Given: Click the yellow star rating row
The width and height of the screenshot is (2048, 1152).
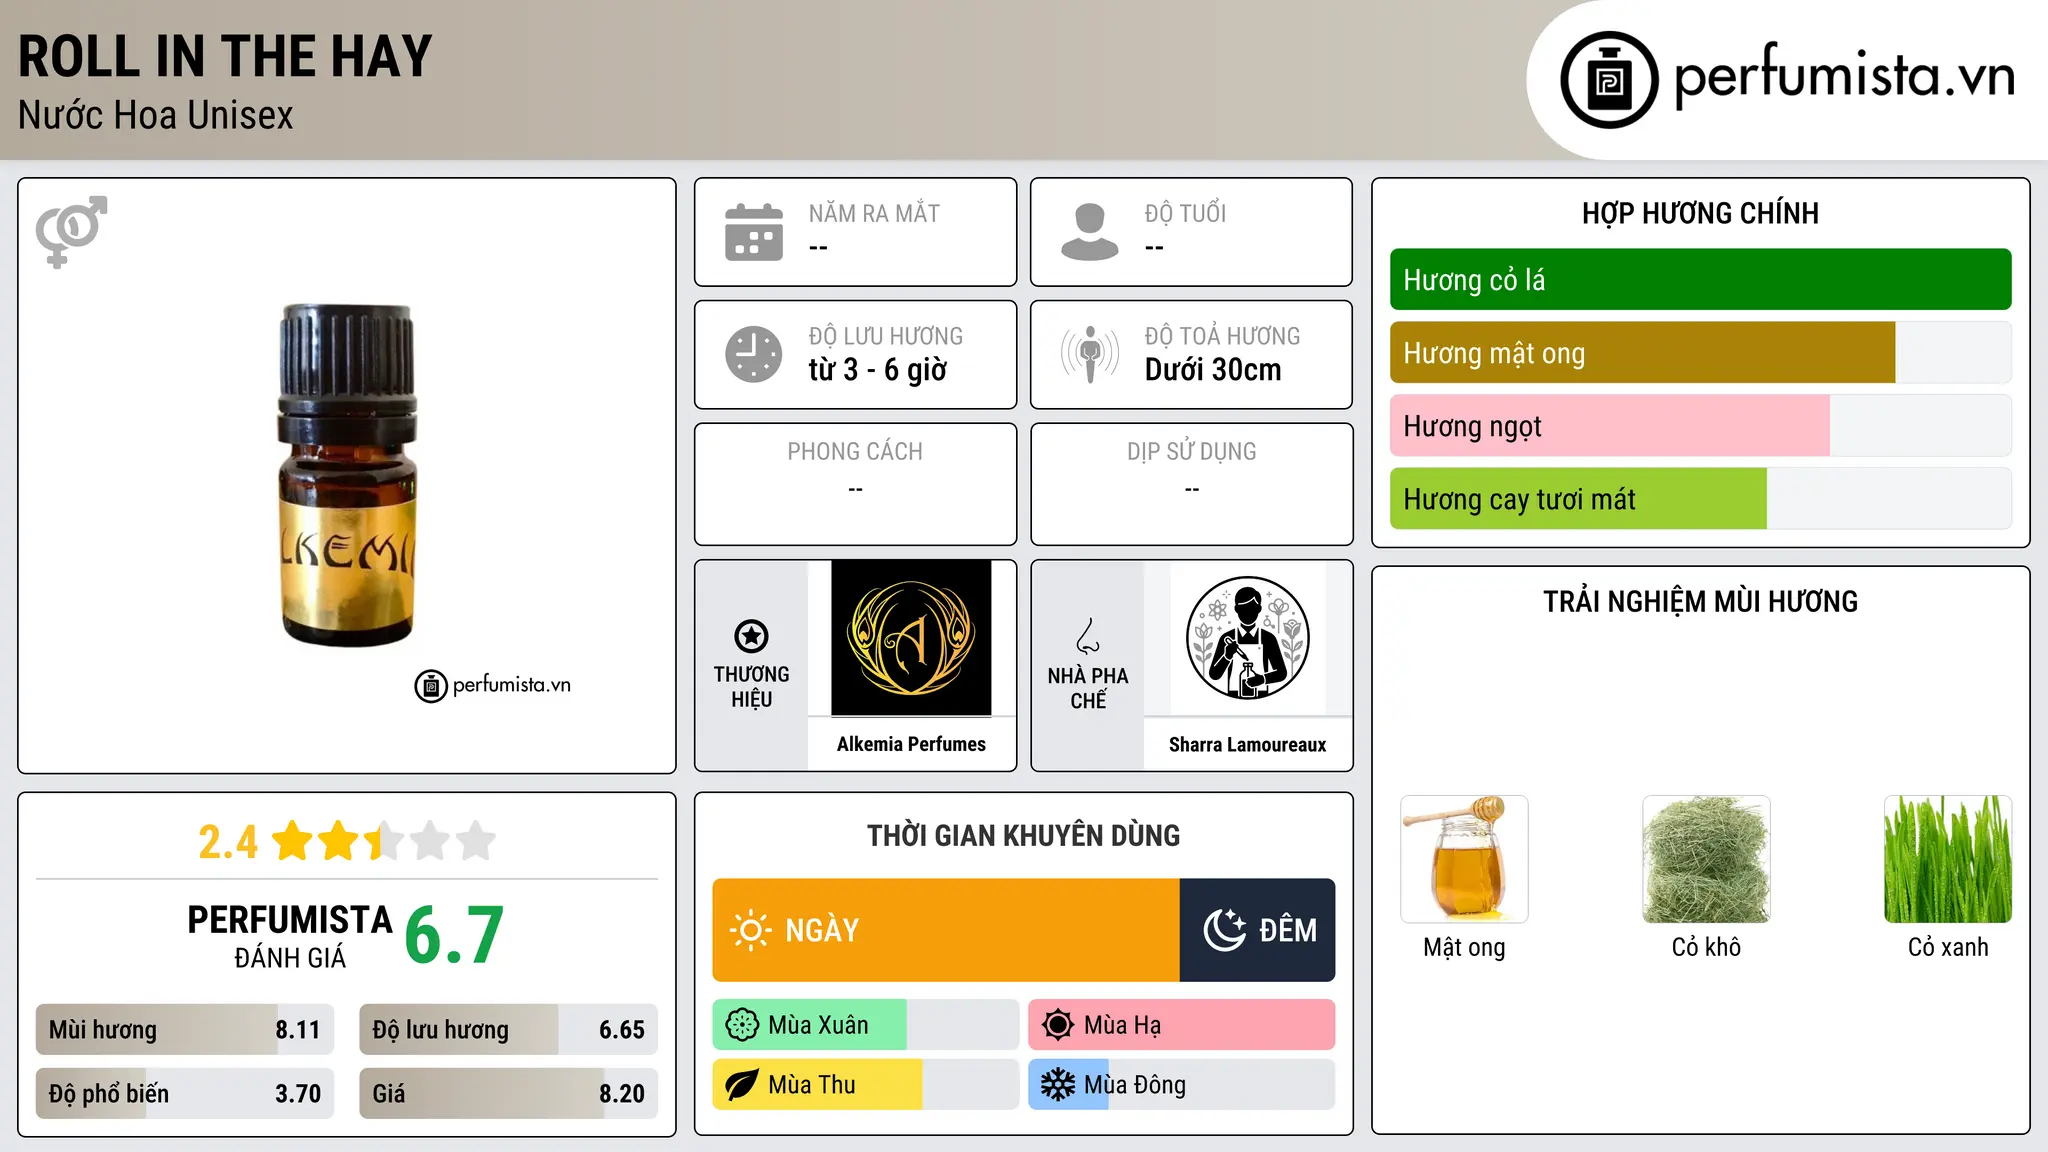Looking at the screenshot, I should [384, 841].
